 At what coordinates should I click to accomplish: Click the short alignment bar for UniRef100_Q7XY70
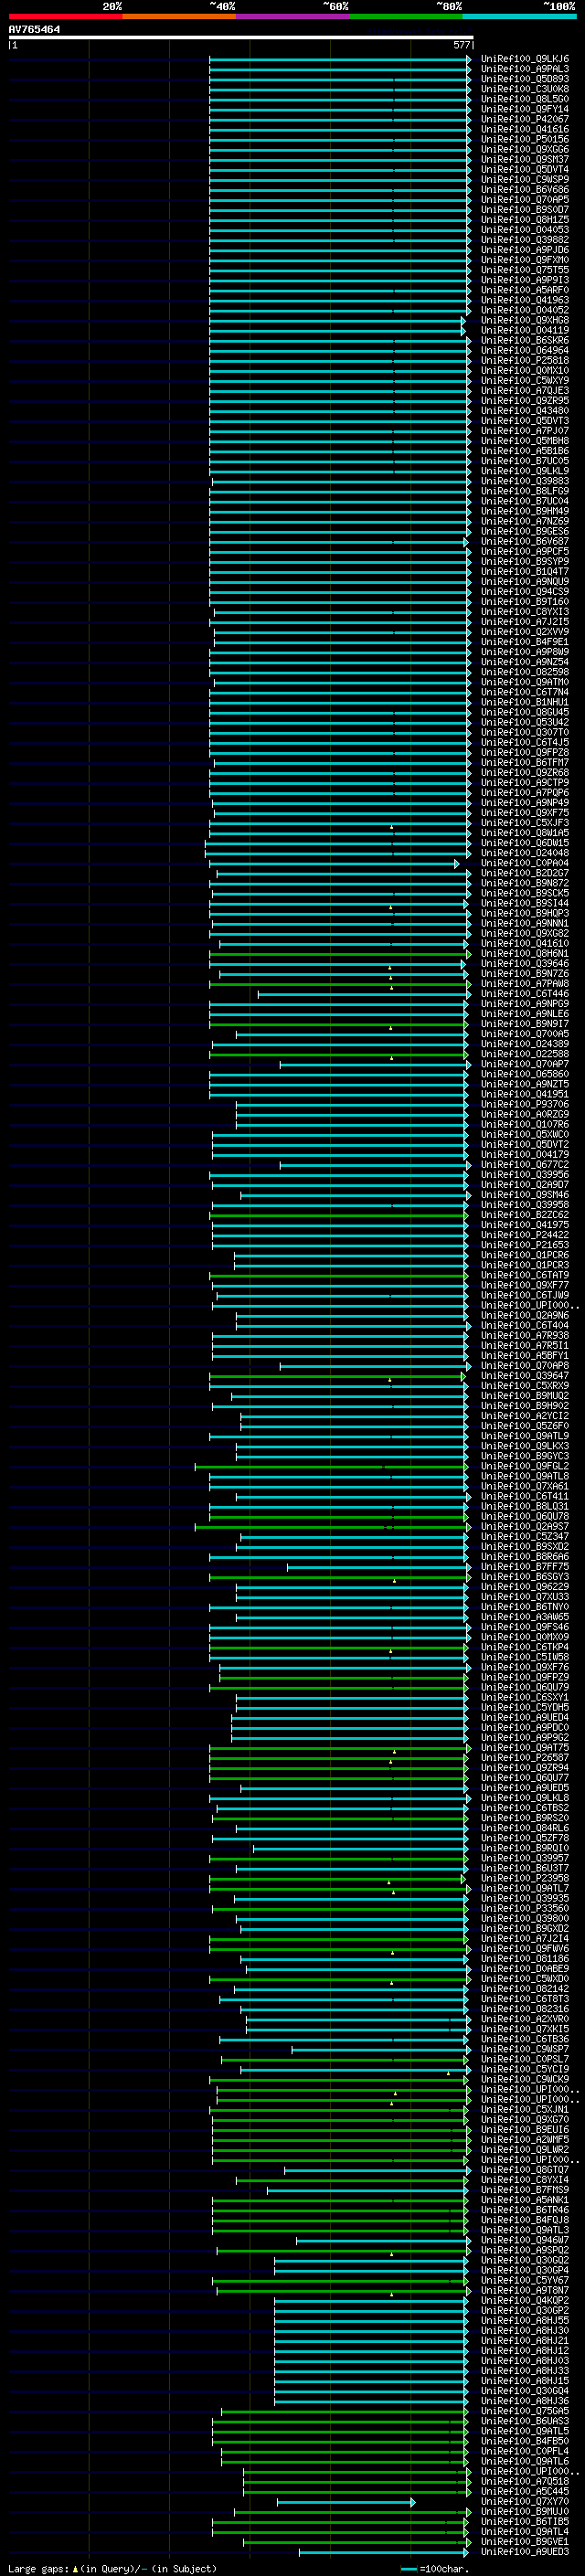point(346,2501)
